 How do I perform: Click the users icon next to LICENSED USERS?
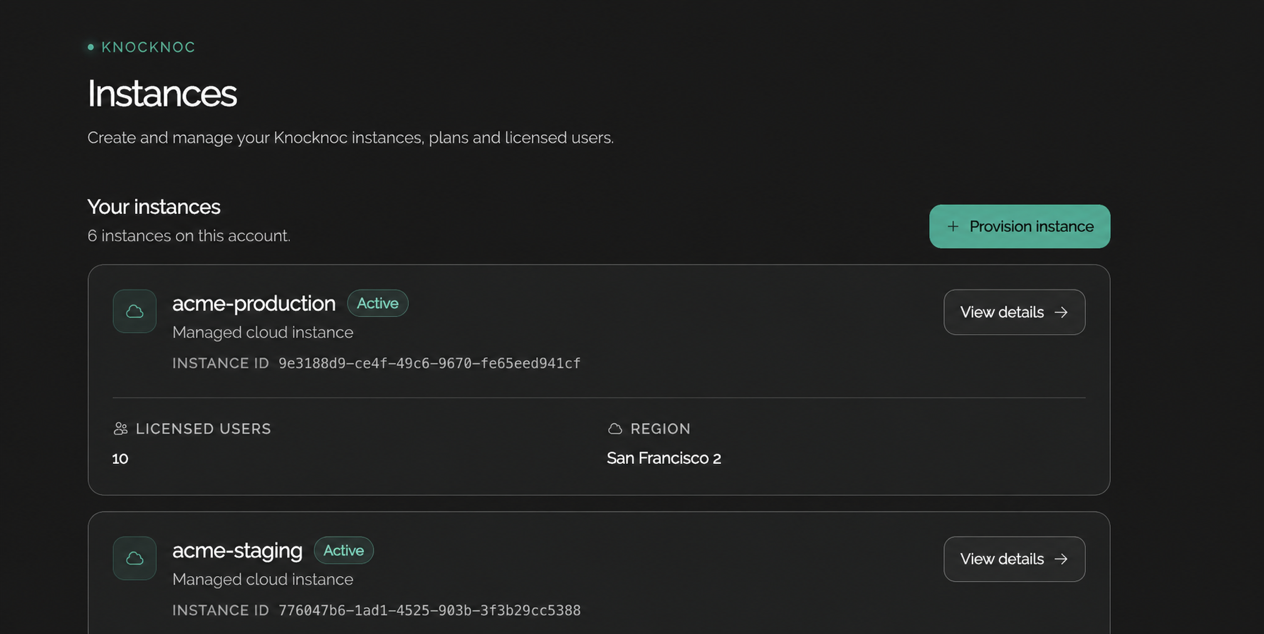121,429
